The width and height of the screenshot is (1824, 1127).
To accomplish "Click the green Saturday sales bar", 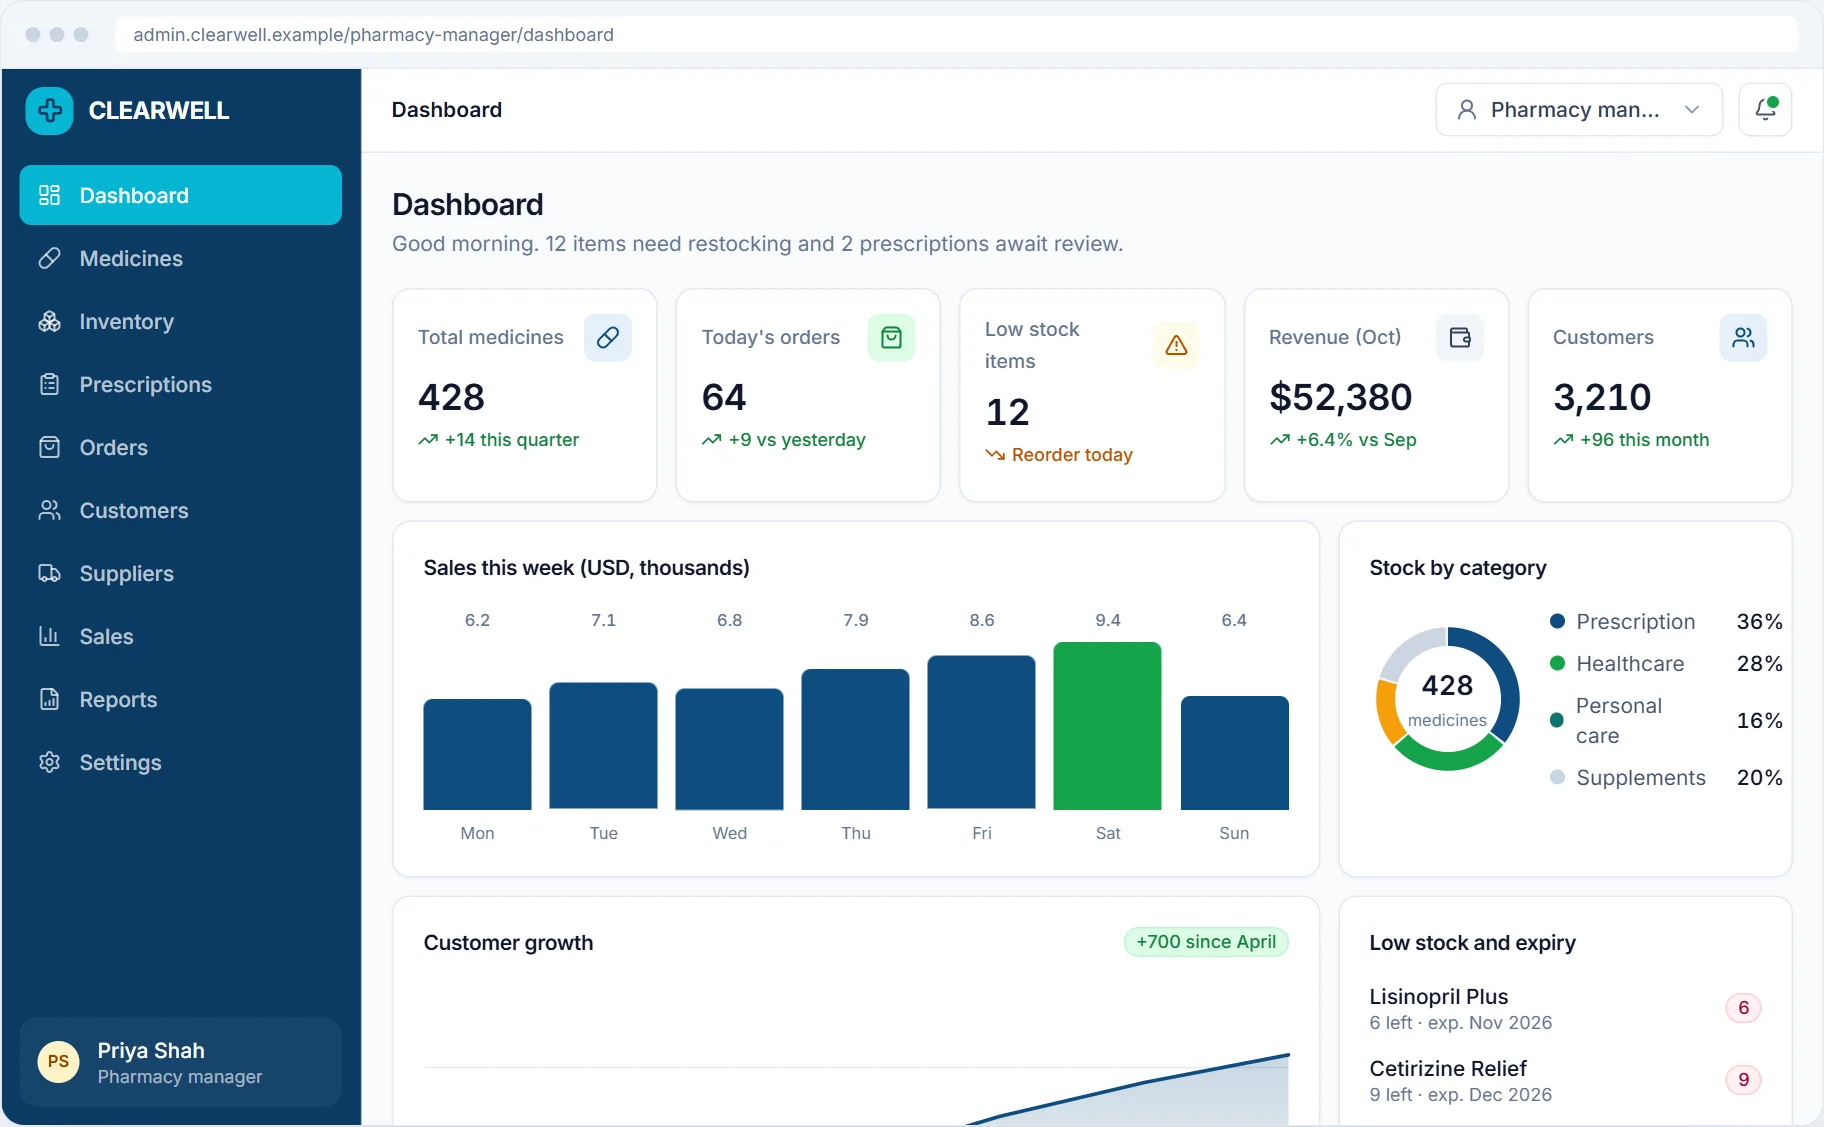I will coord(1107,726).
